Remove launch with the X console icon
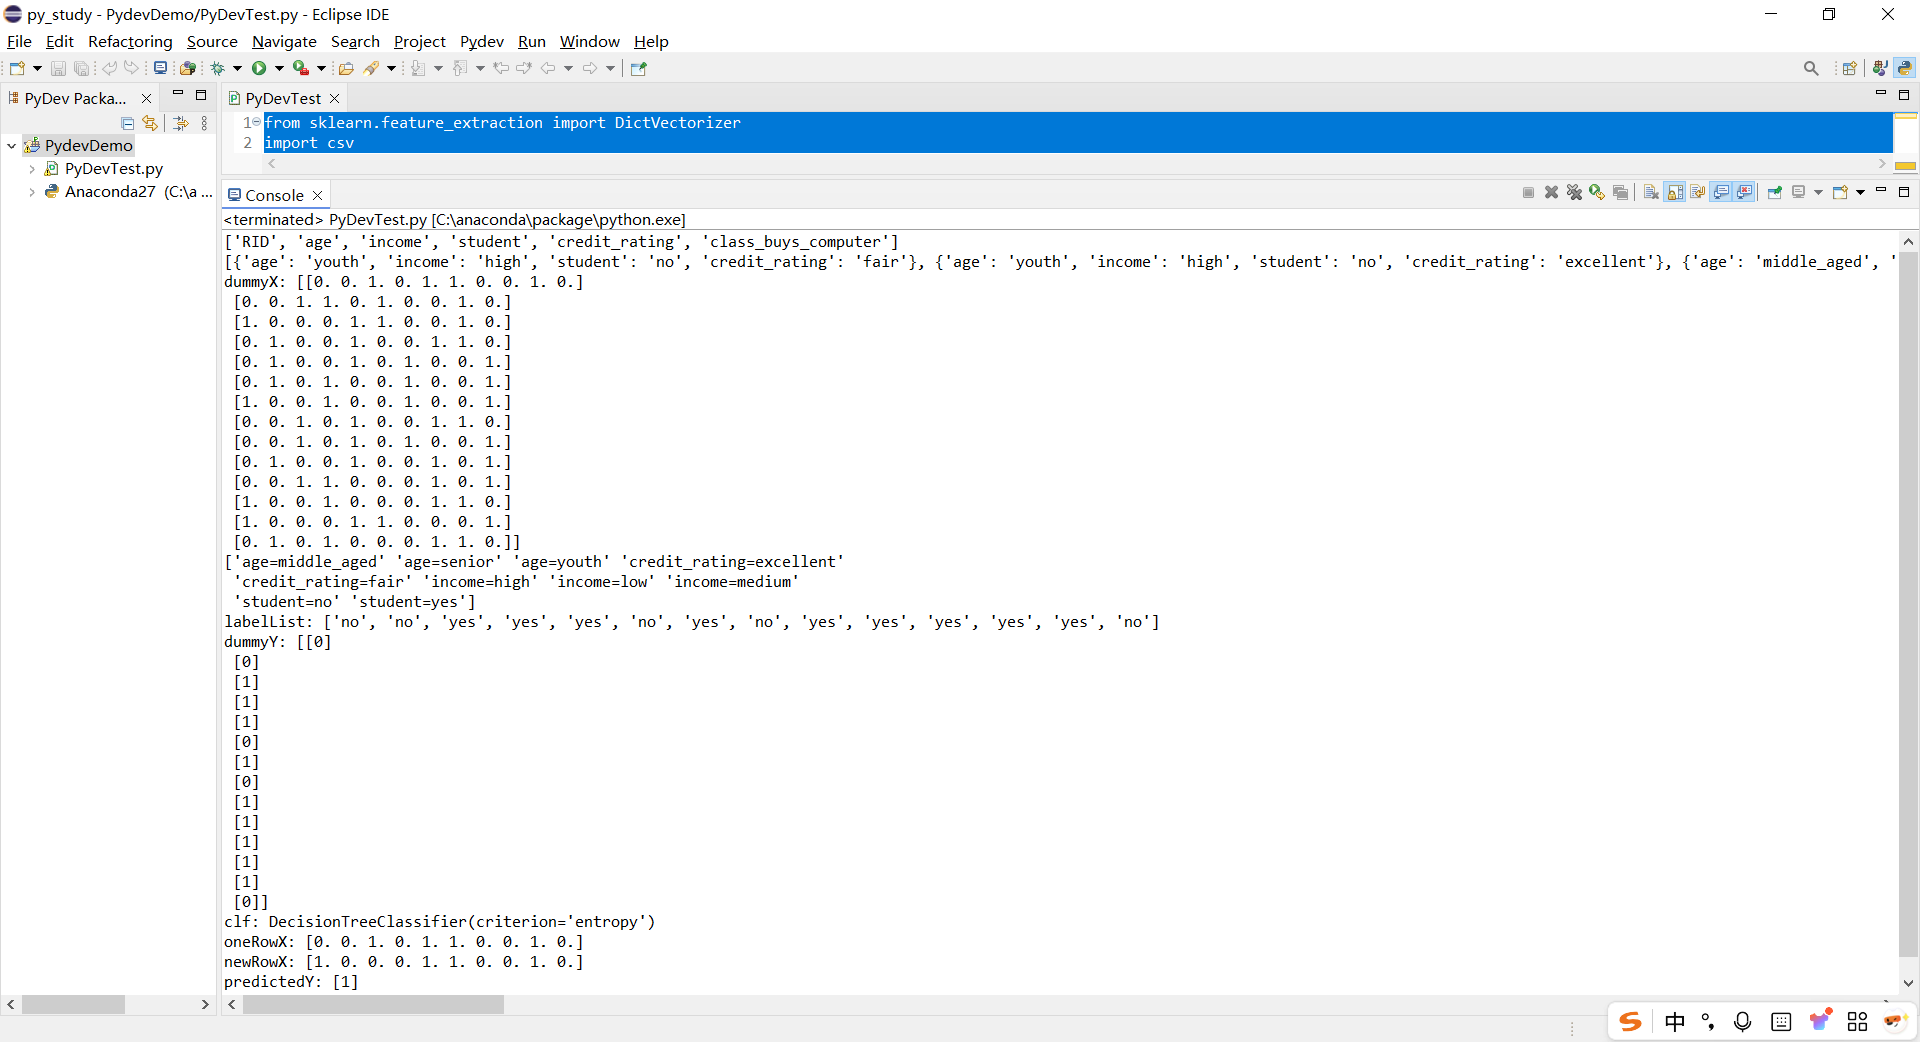The height and width of the screenshot is (1042, 1920). tap(1551, 192)
